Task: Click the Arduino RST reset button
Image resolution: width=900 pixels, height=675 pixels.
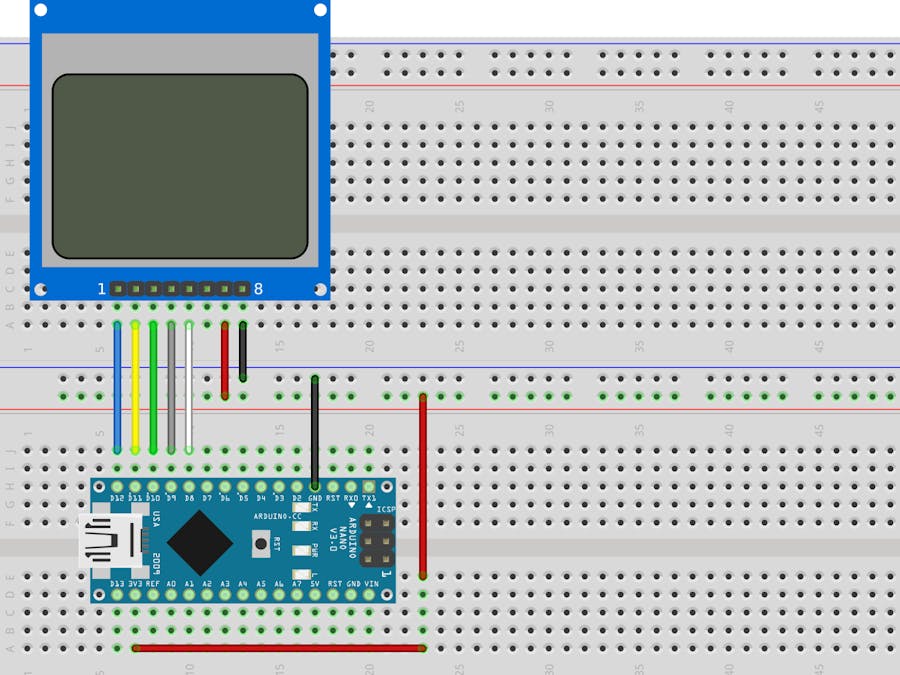Action: [261, 543]
